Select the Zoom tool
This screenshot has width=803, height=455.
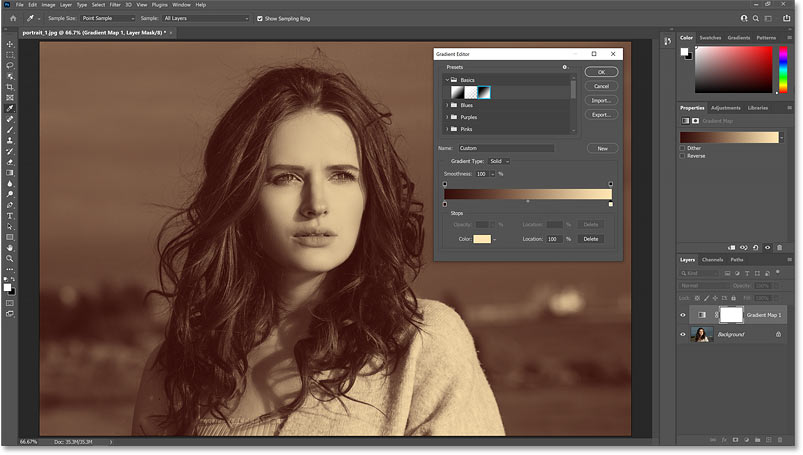[10, 259]
